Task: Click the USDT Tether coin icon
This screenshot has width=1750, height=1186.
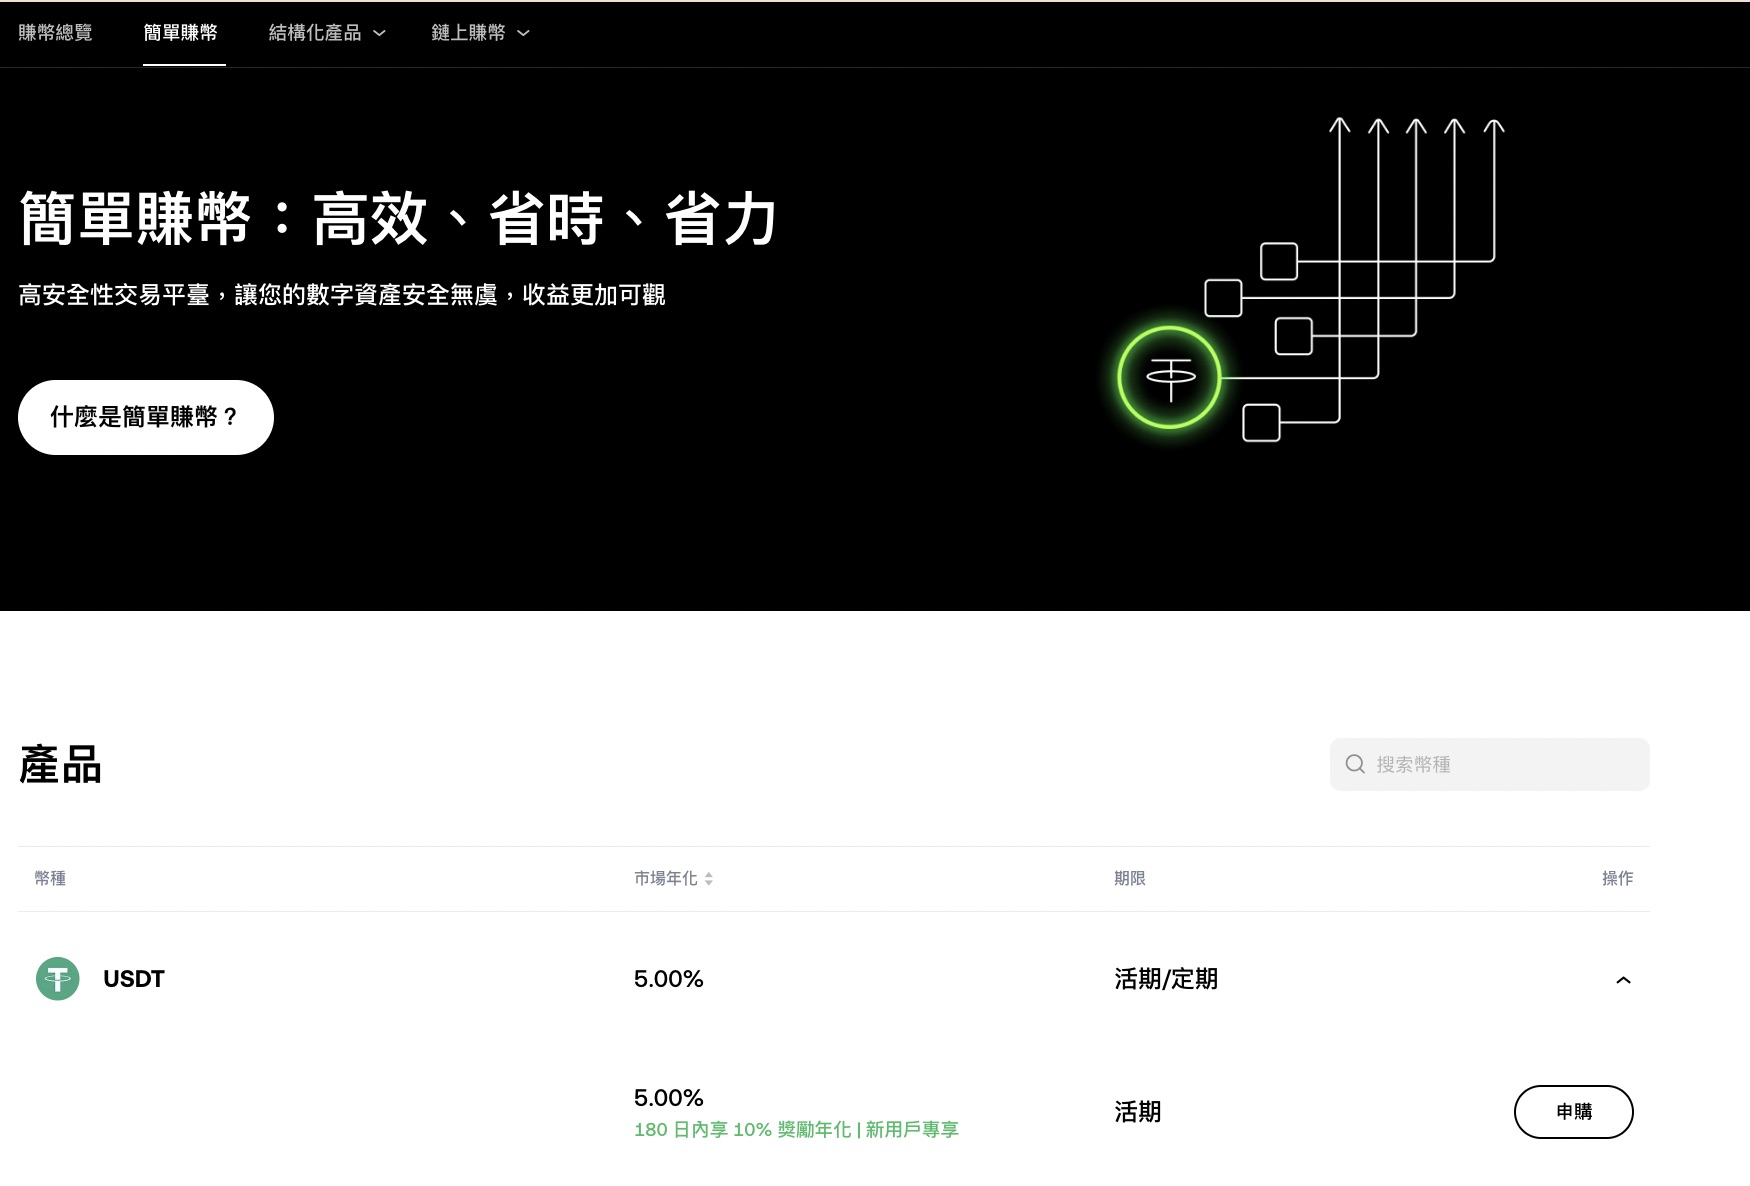Action: point(57,979)
